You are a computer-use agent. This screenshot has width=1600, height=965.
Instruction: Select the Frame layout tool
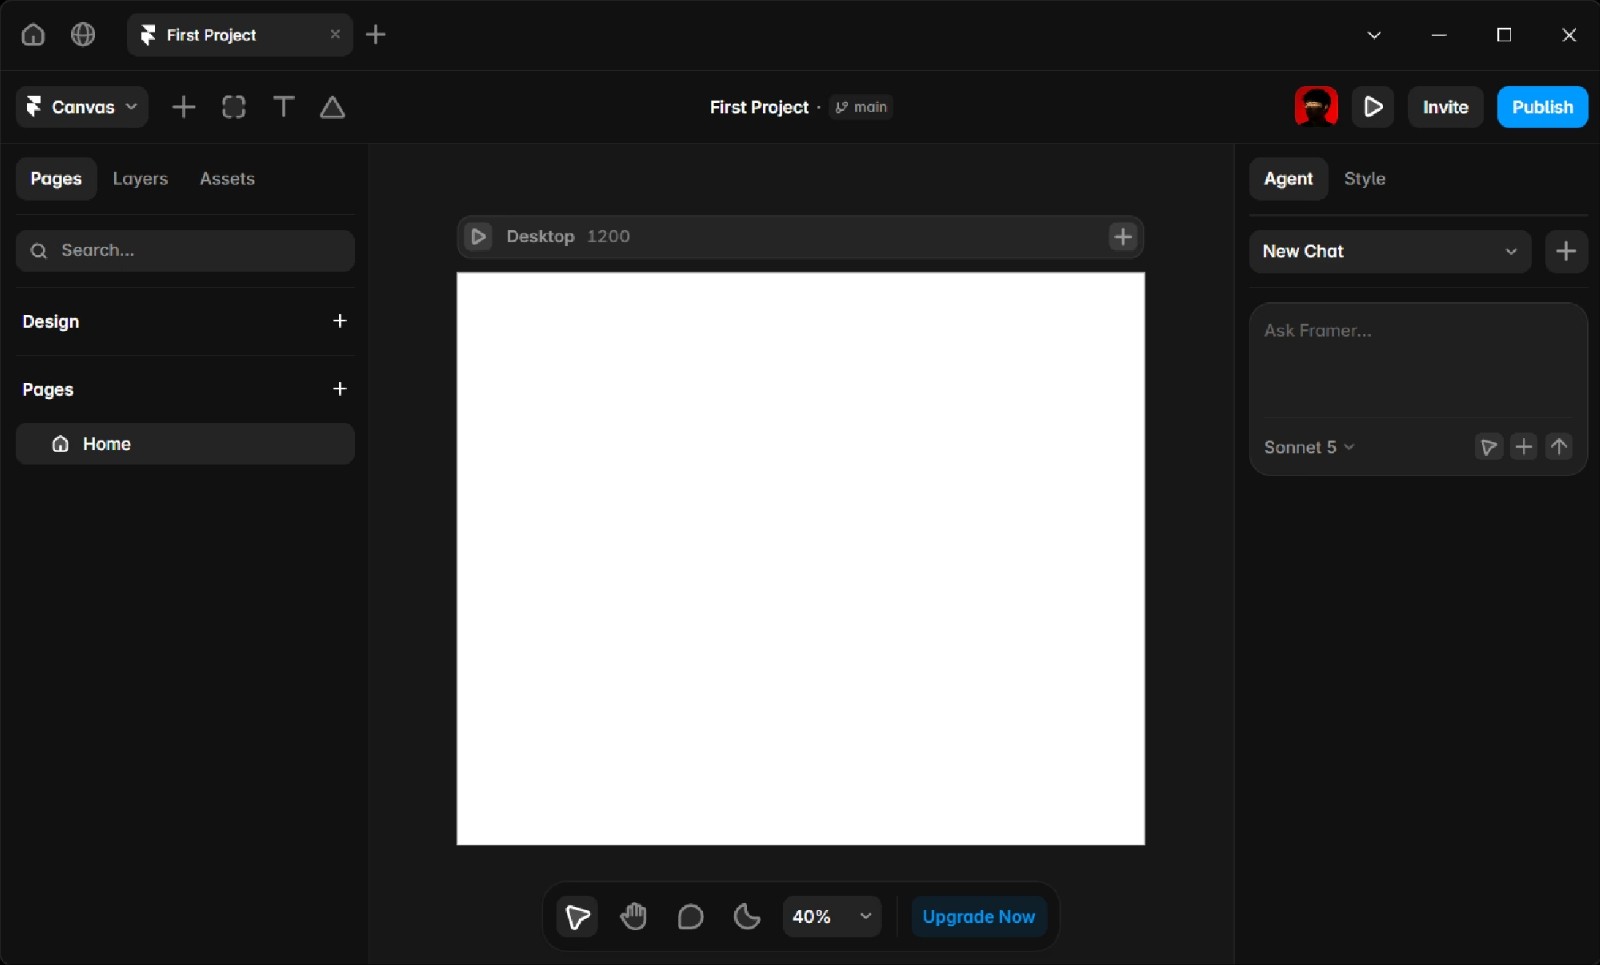(x=234, y=107)
